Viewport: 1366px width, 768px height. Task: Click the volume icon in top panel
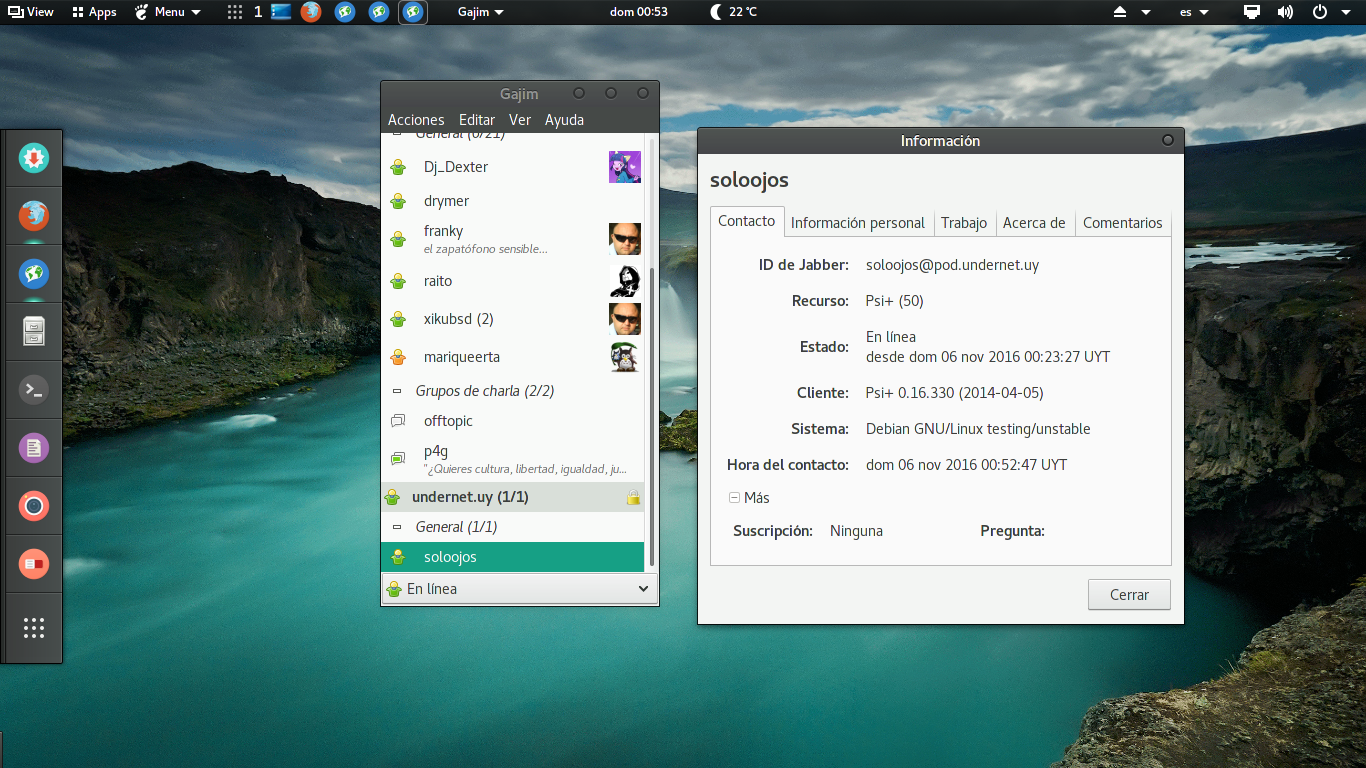(x=1285, y=12)
